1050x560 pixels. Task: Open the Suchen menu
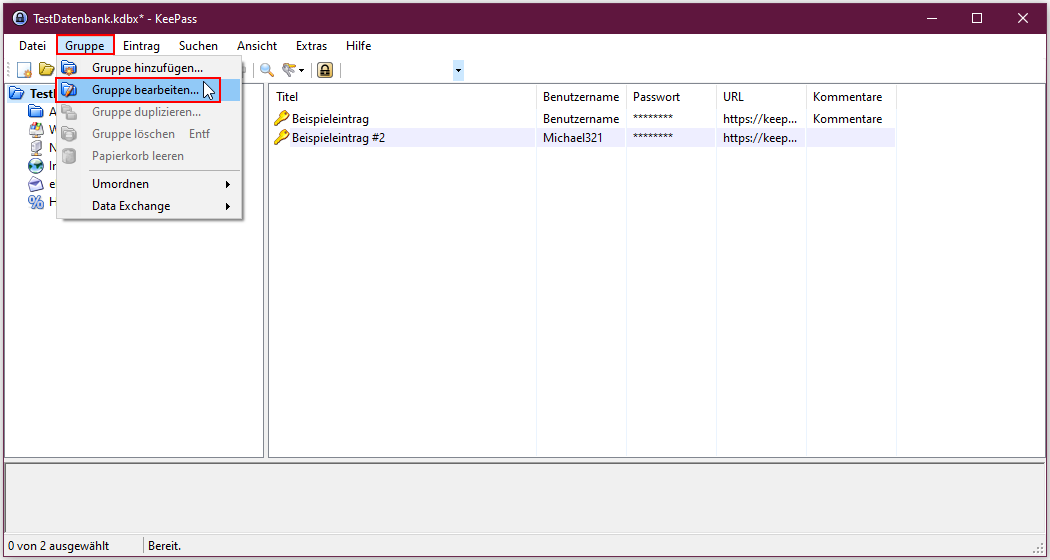click(x=198, y=46)
